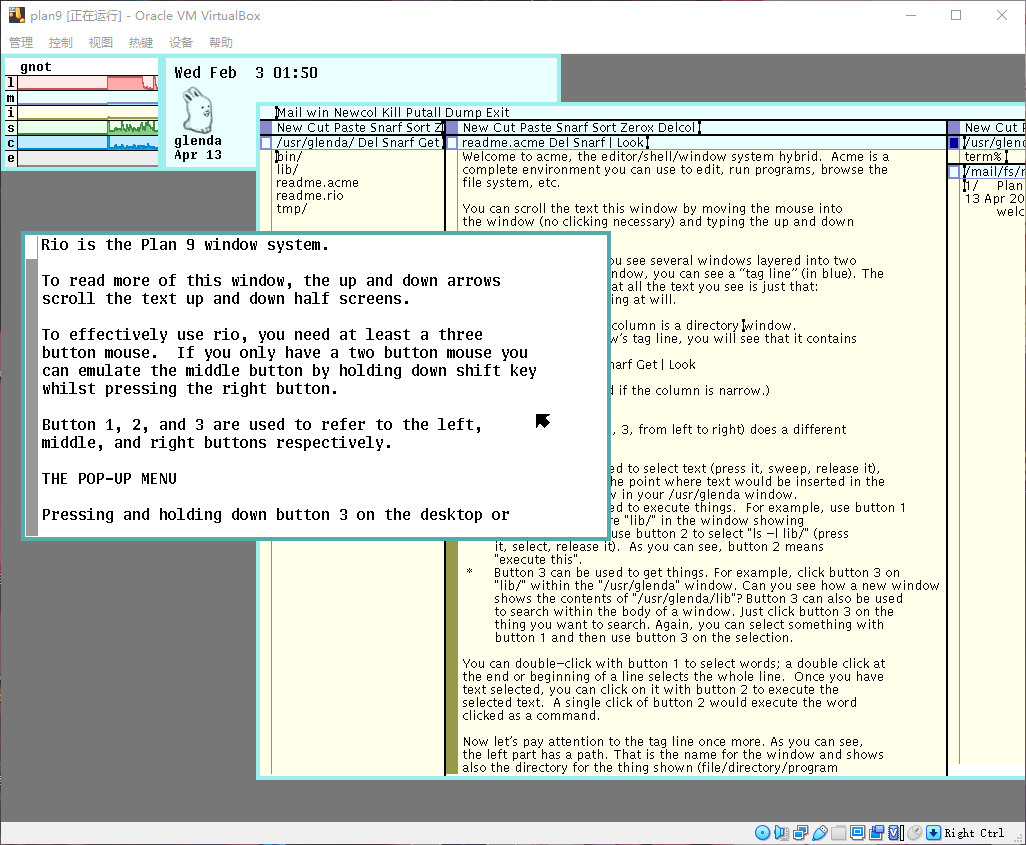Click the rio help window scrollbar
Screen dimensions: 1026x845
pyautogui.click(x=32, y=386)
